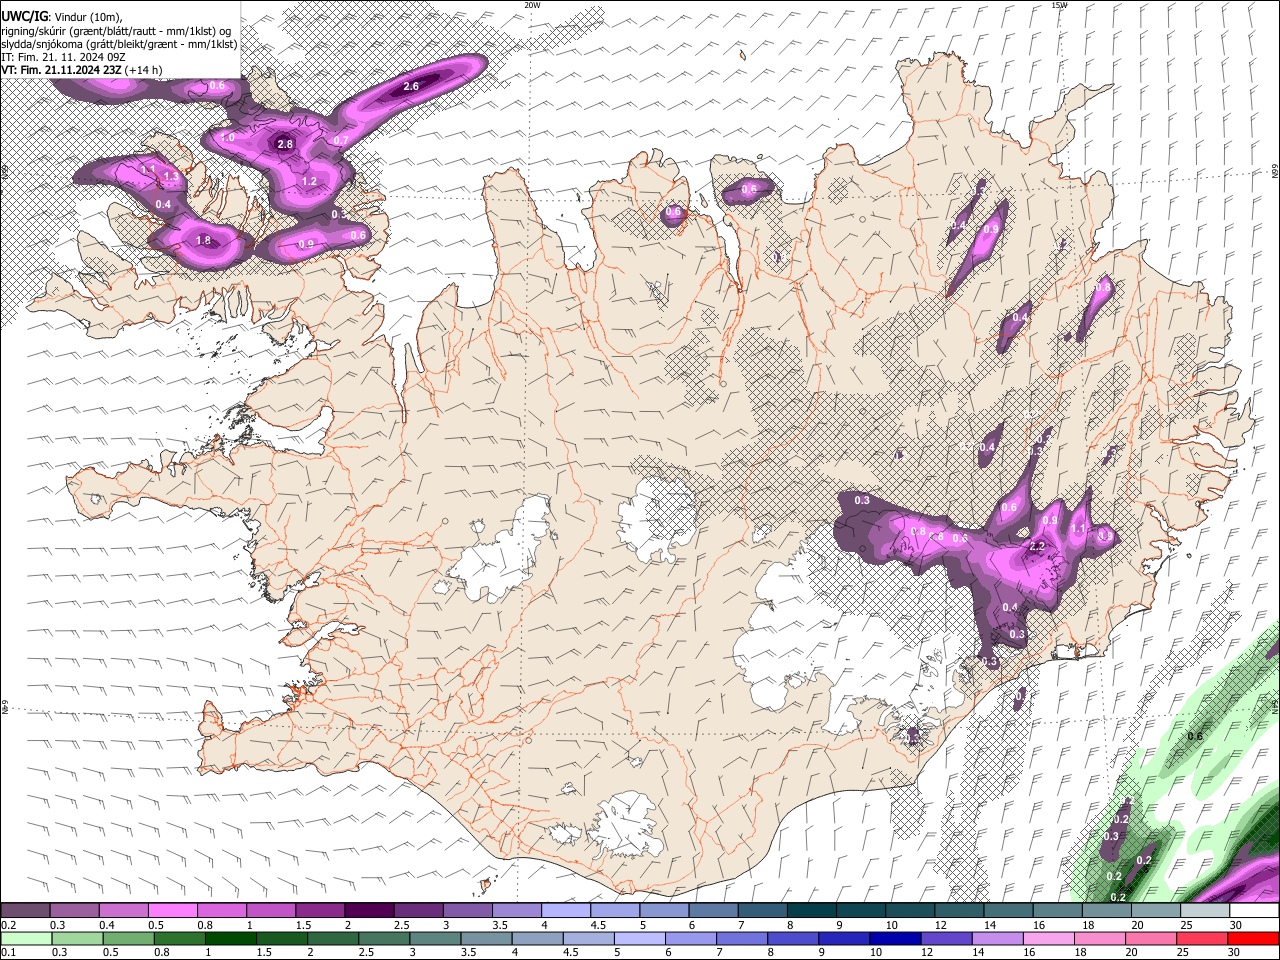Screen dimensions: 1280x960
Task: Click the 'slydda/snjókoma (grátt/bleikt/grænt' legend line
Action: [119, 44]
